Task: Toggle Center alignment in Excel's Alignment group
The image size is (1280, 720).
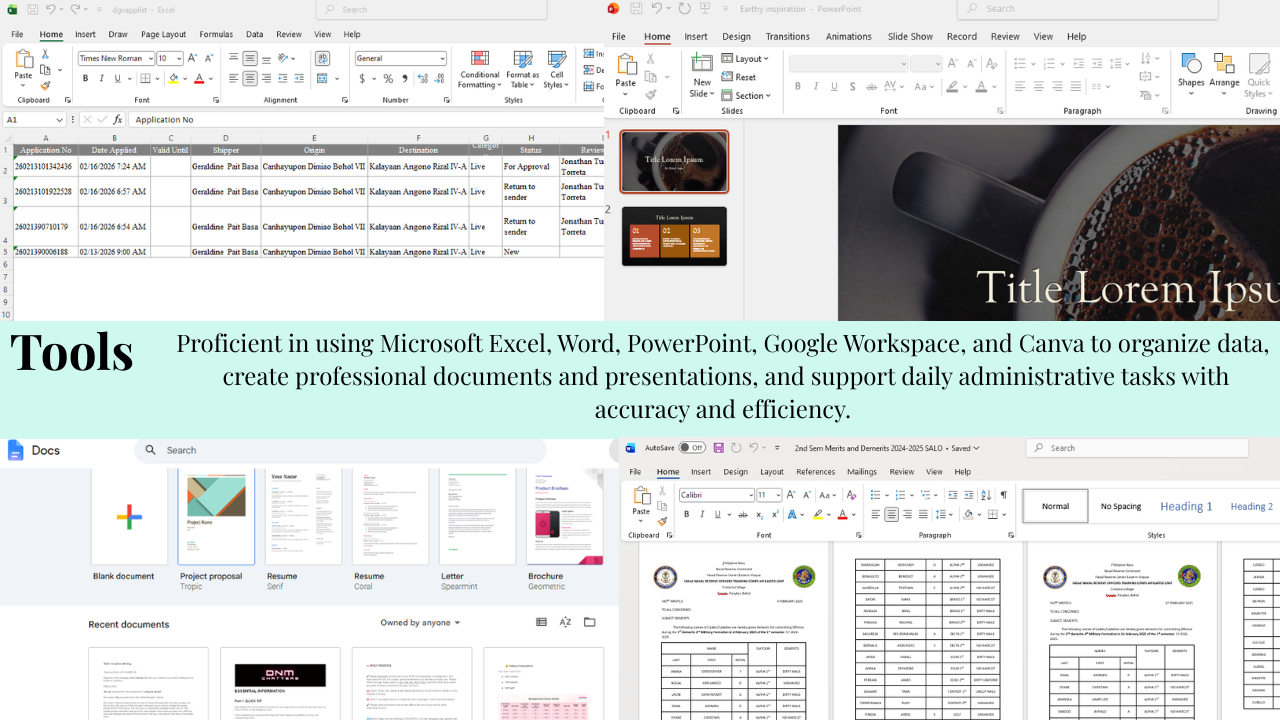Action: tap(250, 78)
